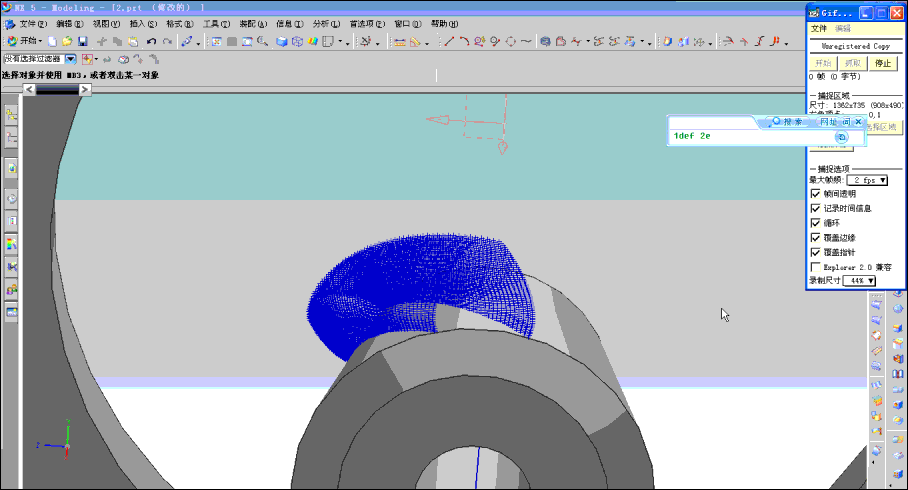Click the 搜索 search tab button
The image size is (908, 490).
pyautogui.click(x=787, y=122)
